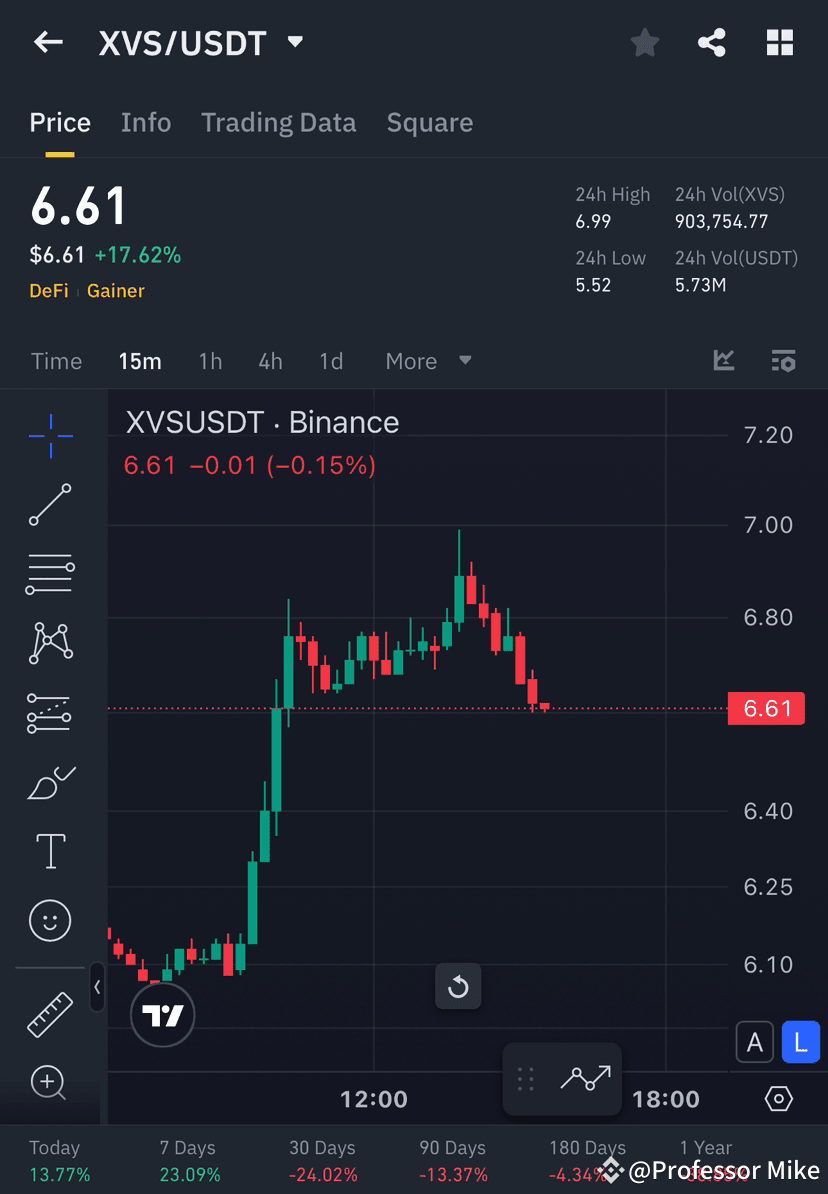Choose the brush drawing tool
This screenshot has height=1194, width=828.
(50, 783)
